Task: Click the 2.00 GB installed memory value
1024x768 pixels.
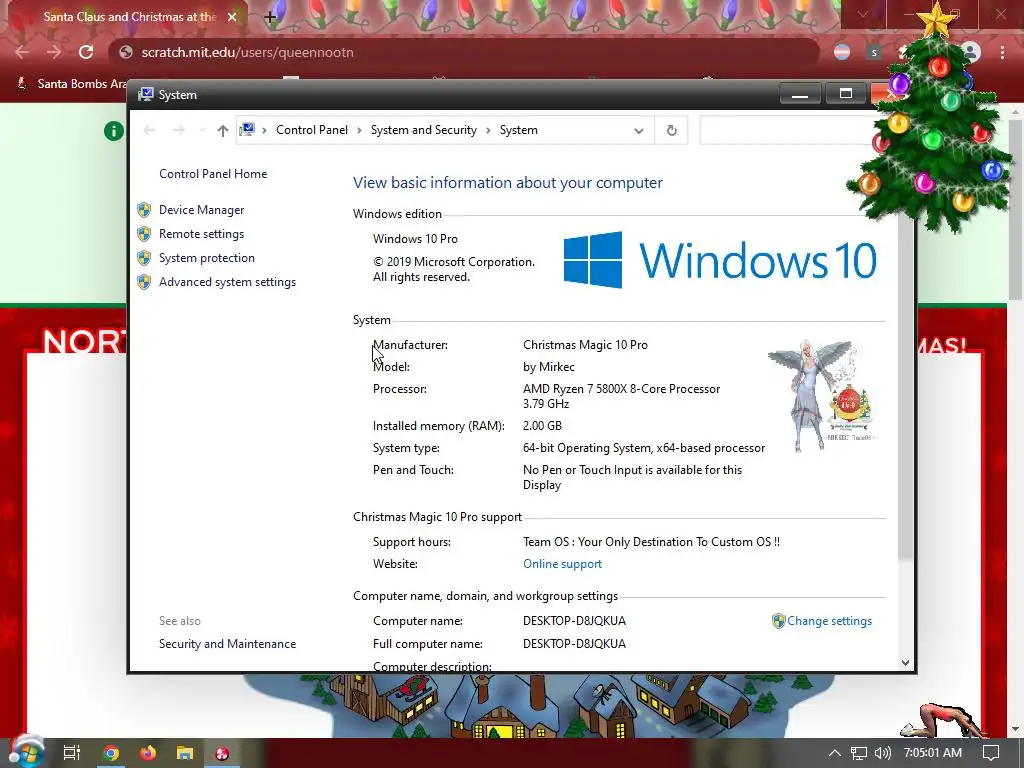Action: 542,426
